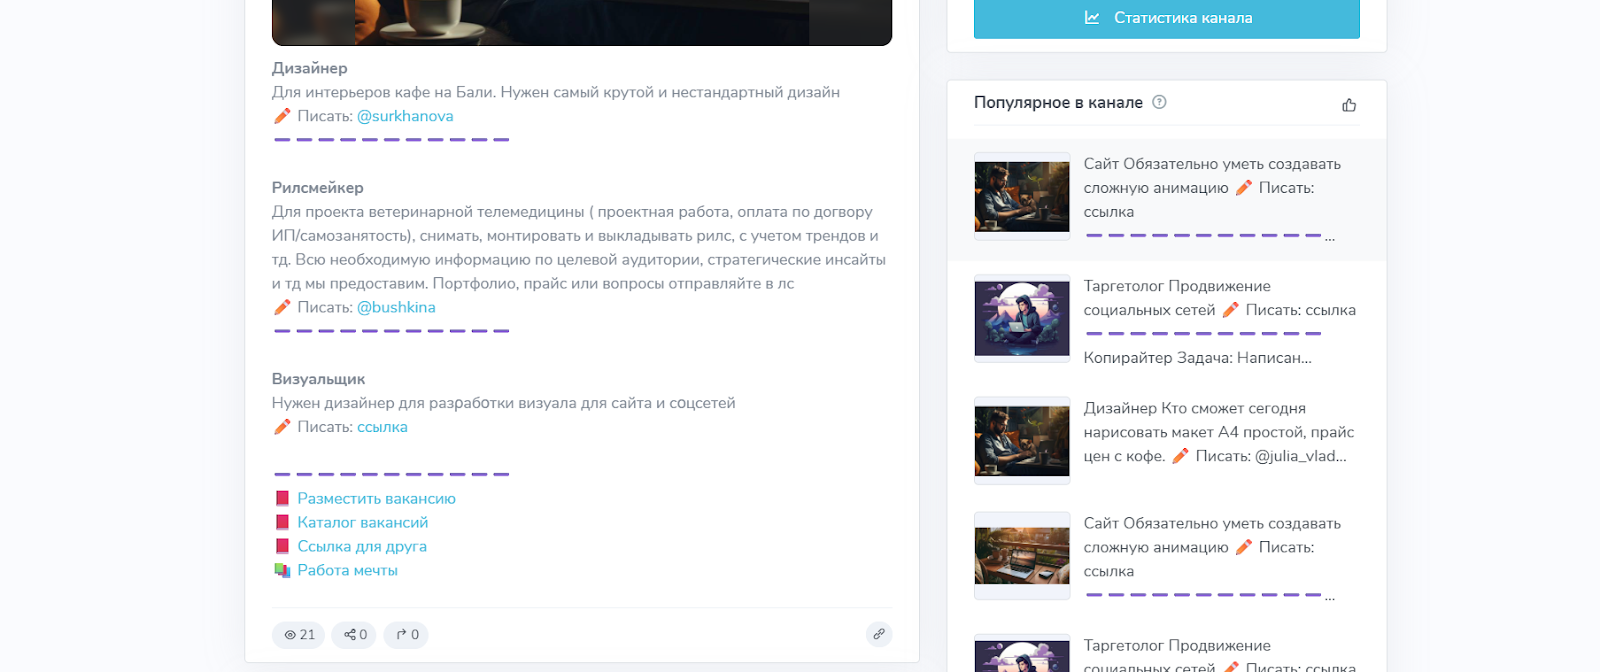Open the @bushkina contact link
This screenshot has width=1600, height=672.
tap(396, 307)
